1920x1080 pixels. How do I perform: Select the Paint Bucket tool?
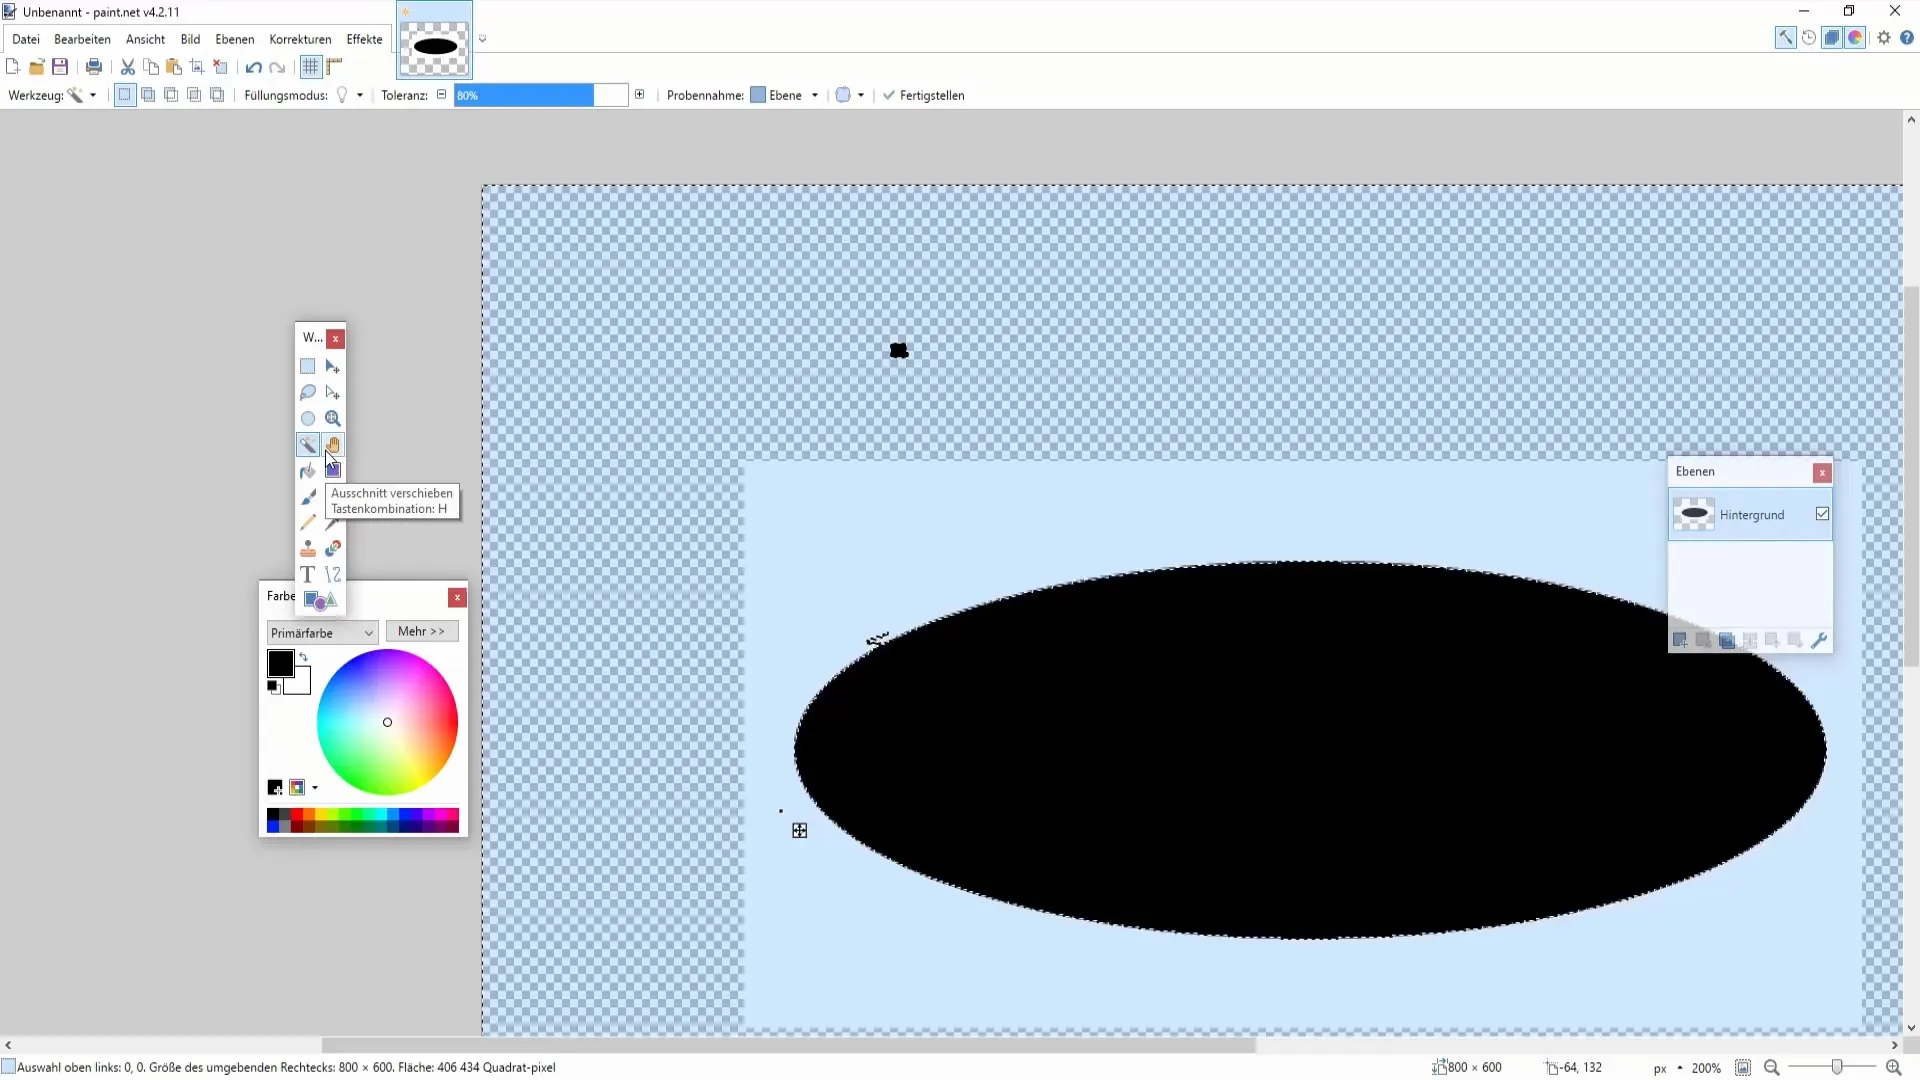308,470
